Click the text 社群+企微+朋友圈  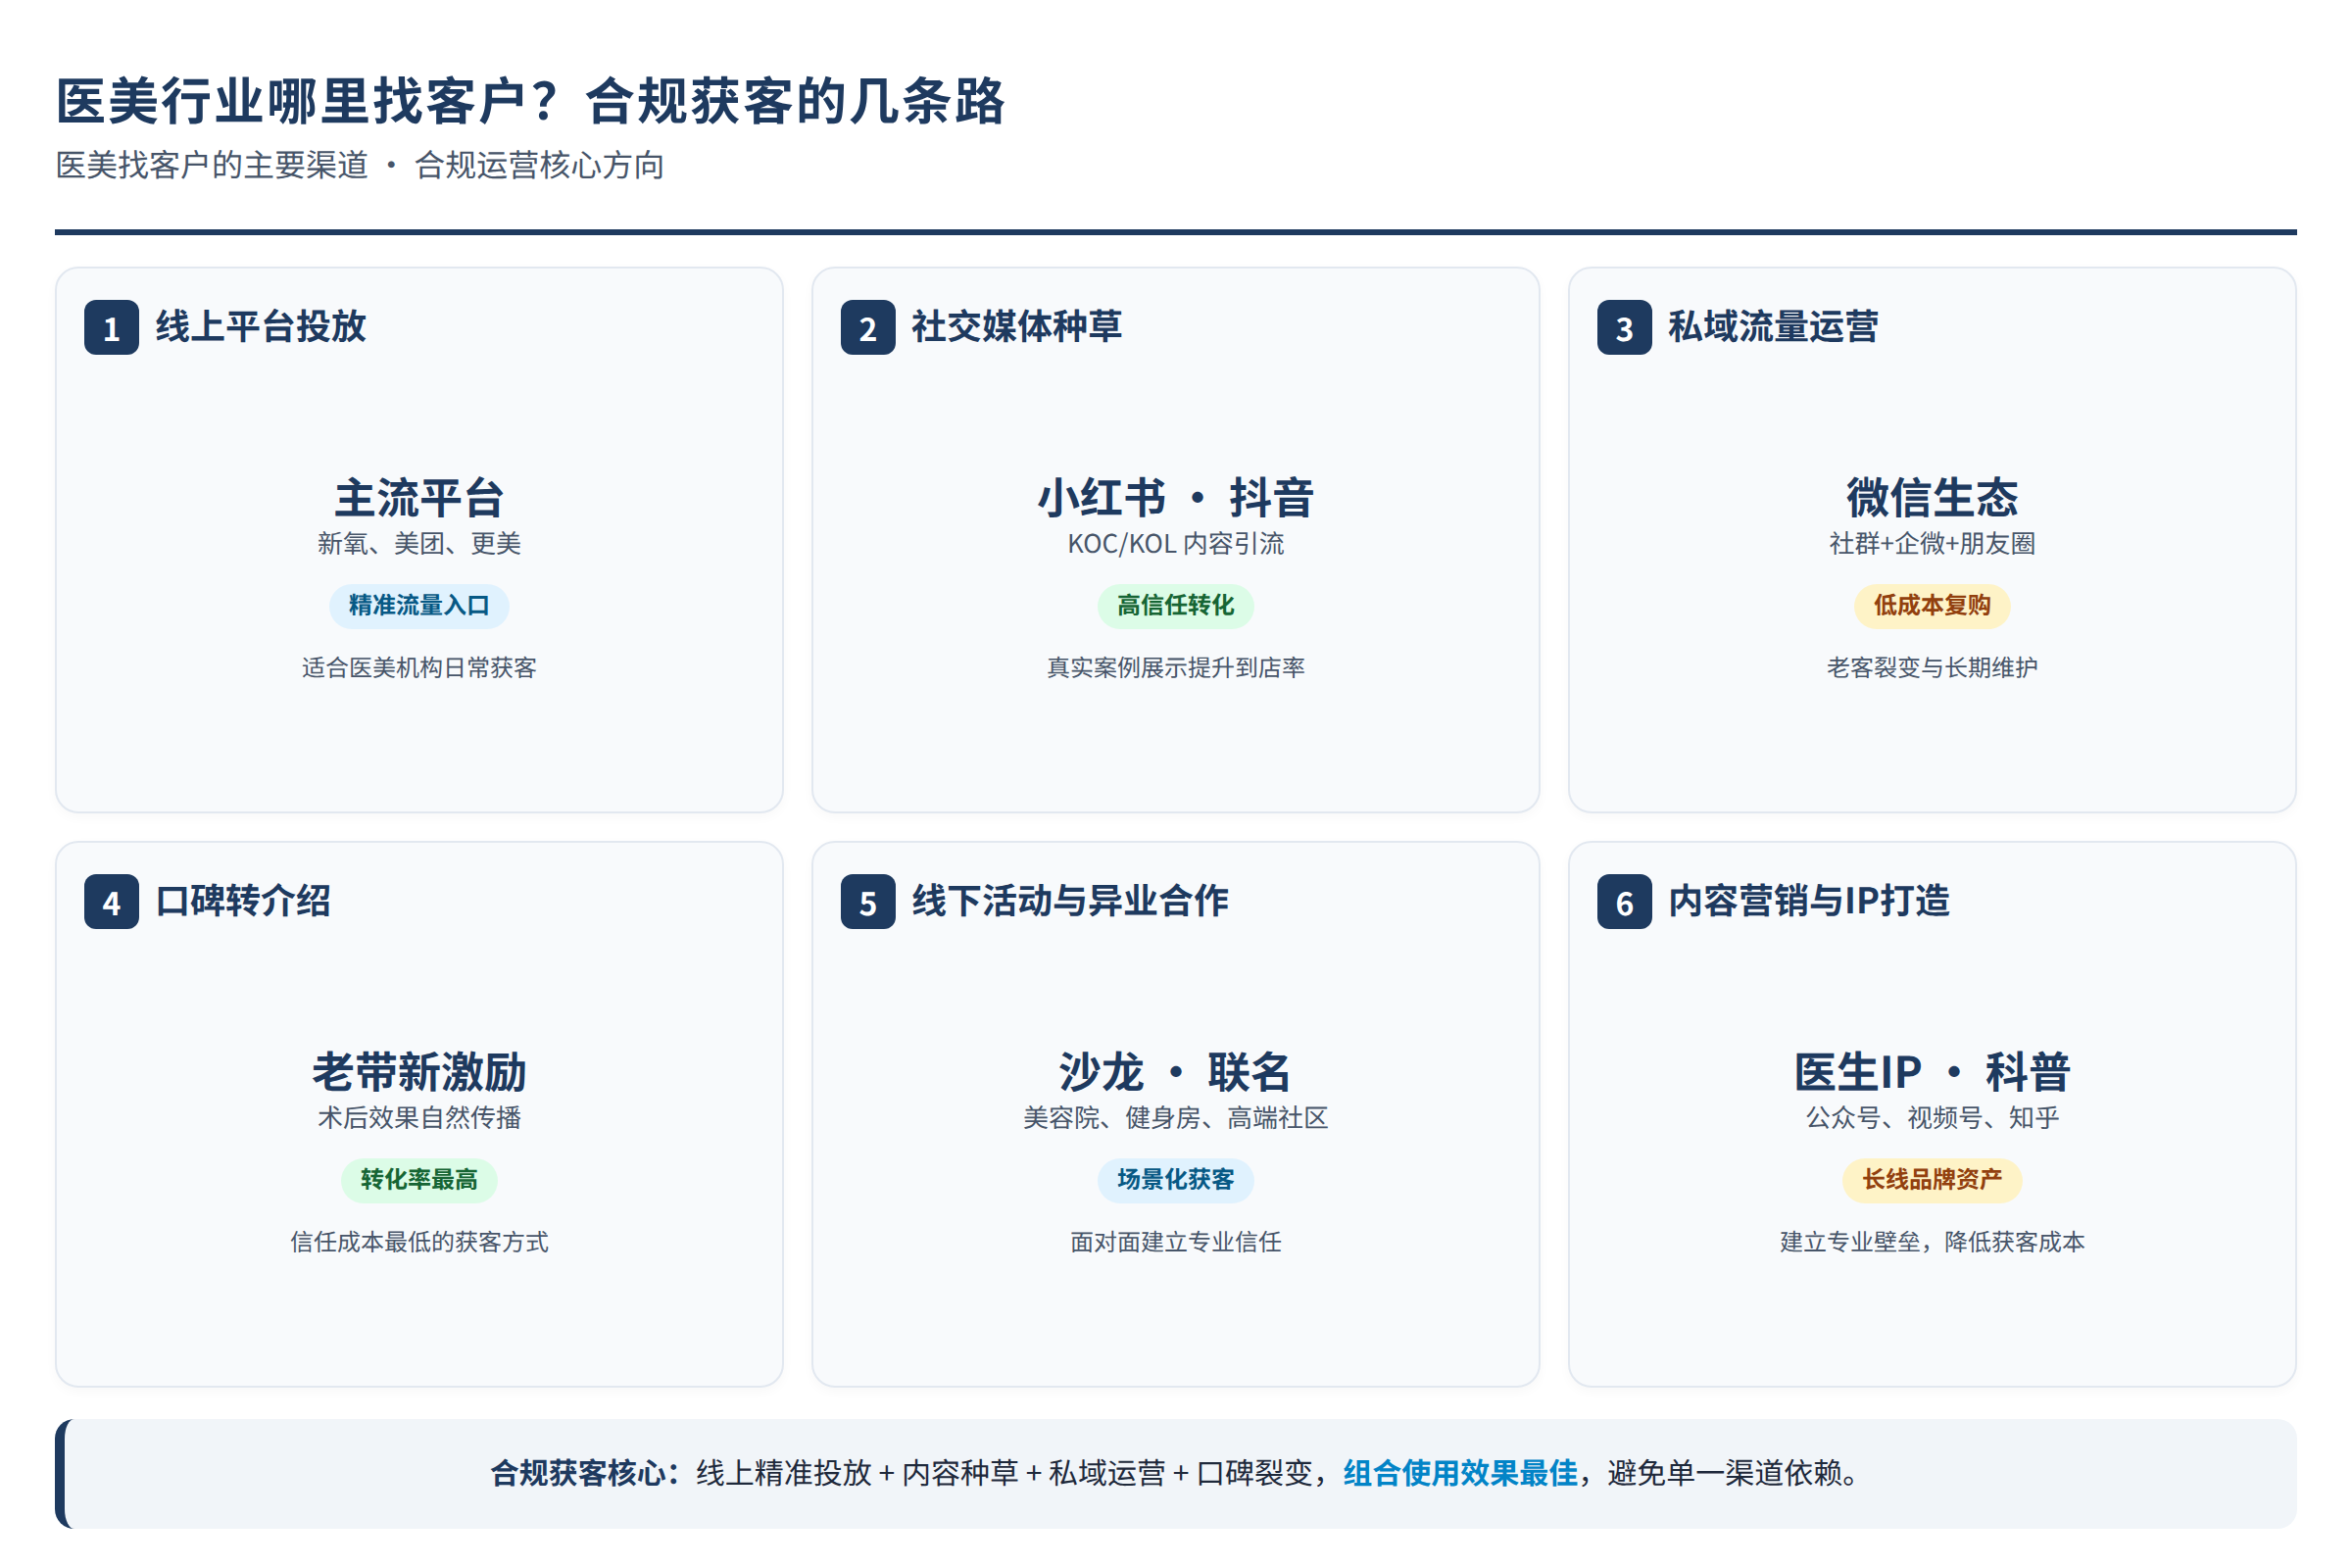[1932, 544]
